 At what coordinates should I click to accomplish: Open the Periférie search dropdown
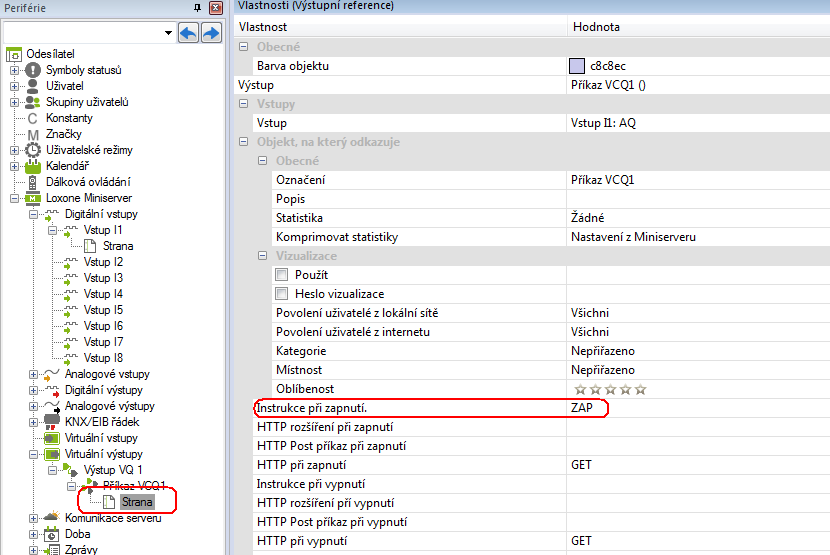pos(167,33)
